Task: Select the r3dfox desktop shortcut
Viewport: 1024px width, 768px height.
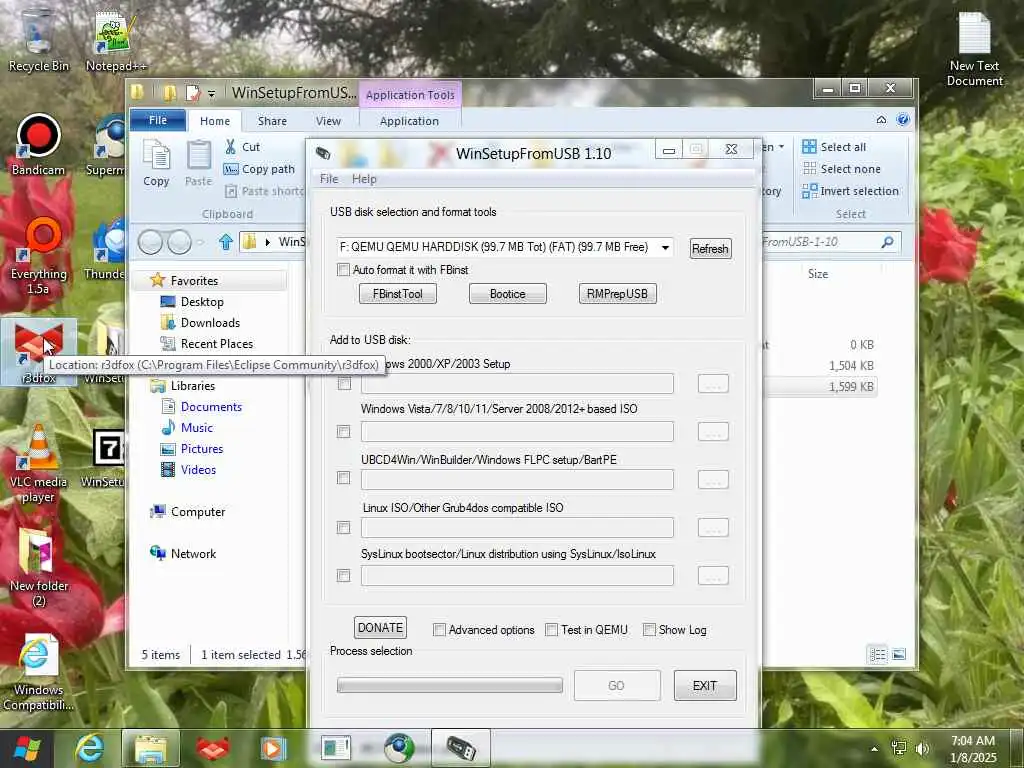Action: 38,351
